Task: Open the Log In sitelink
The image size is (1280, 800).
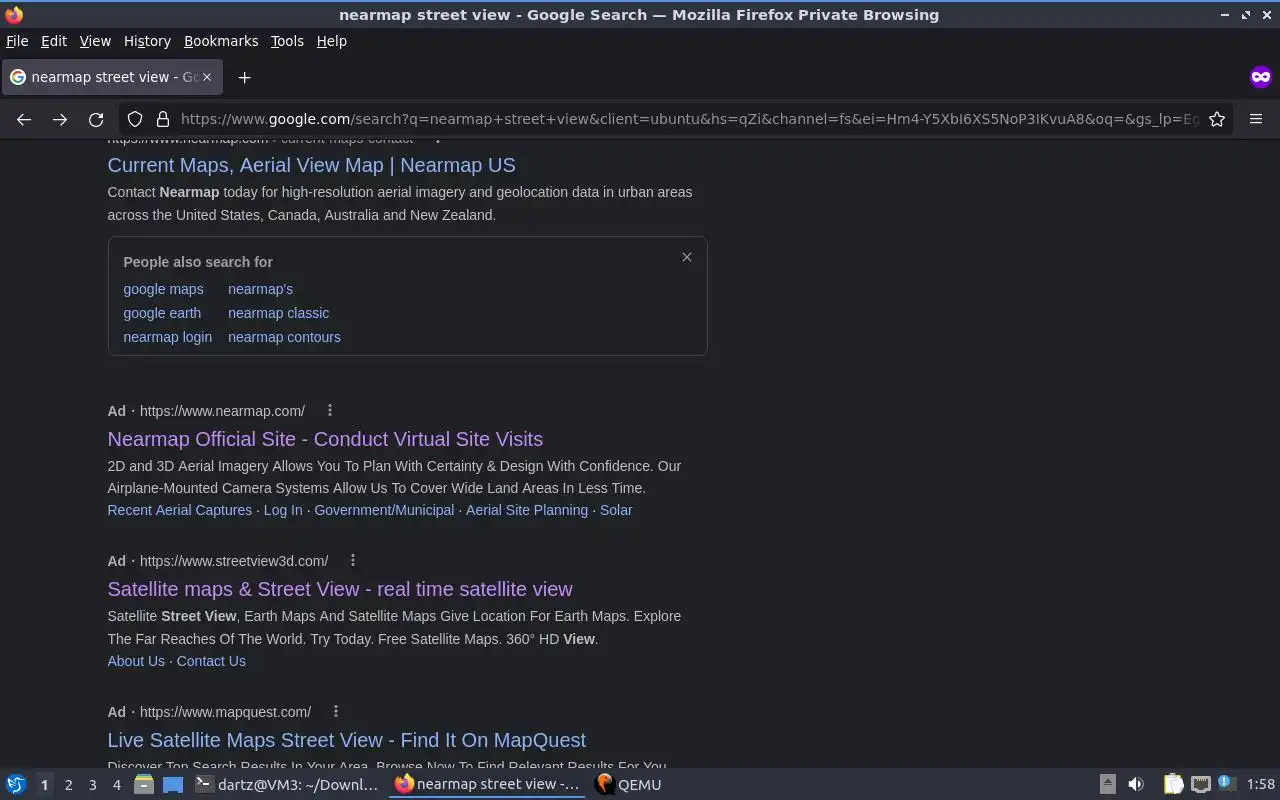Action: pos(283,510)
